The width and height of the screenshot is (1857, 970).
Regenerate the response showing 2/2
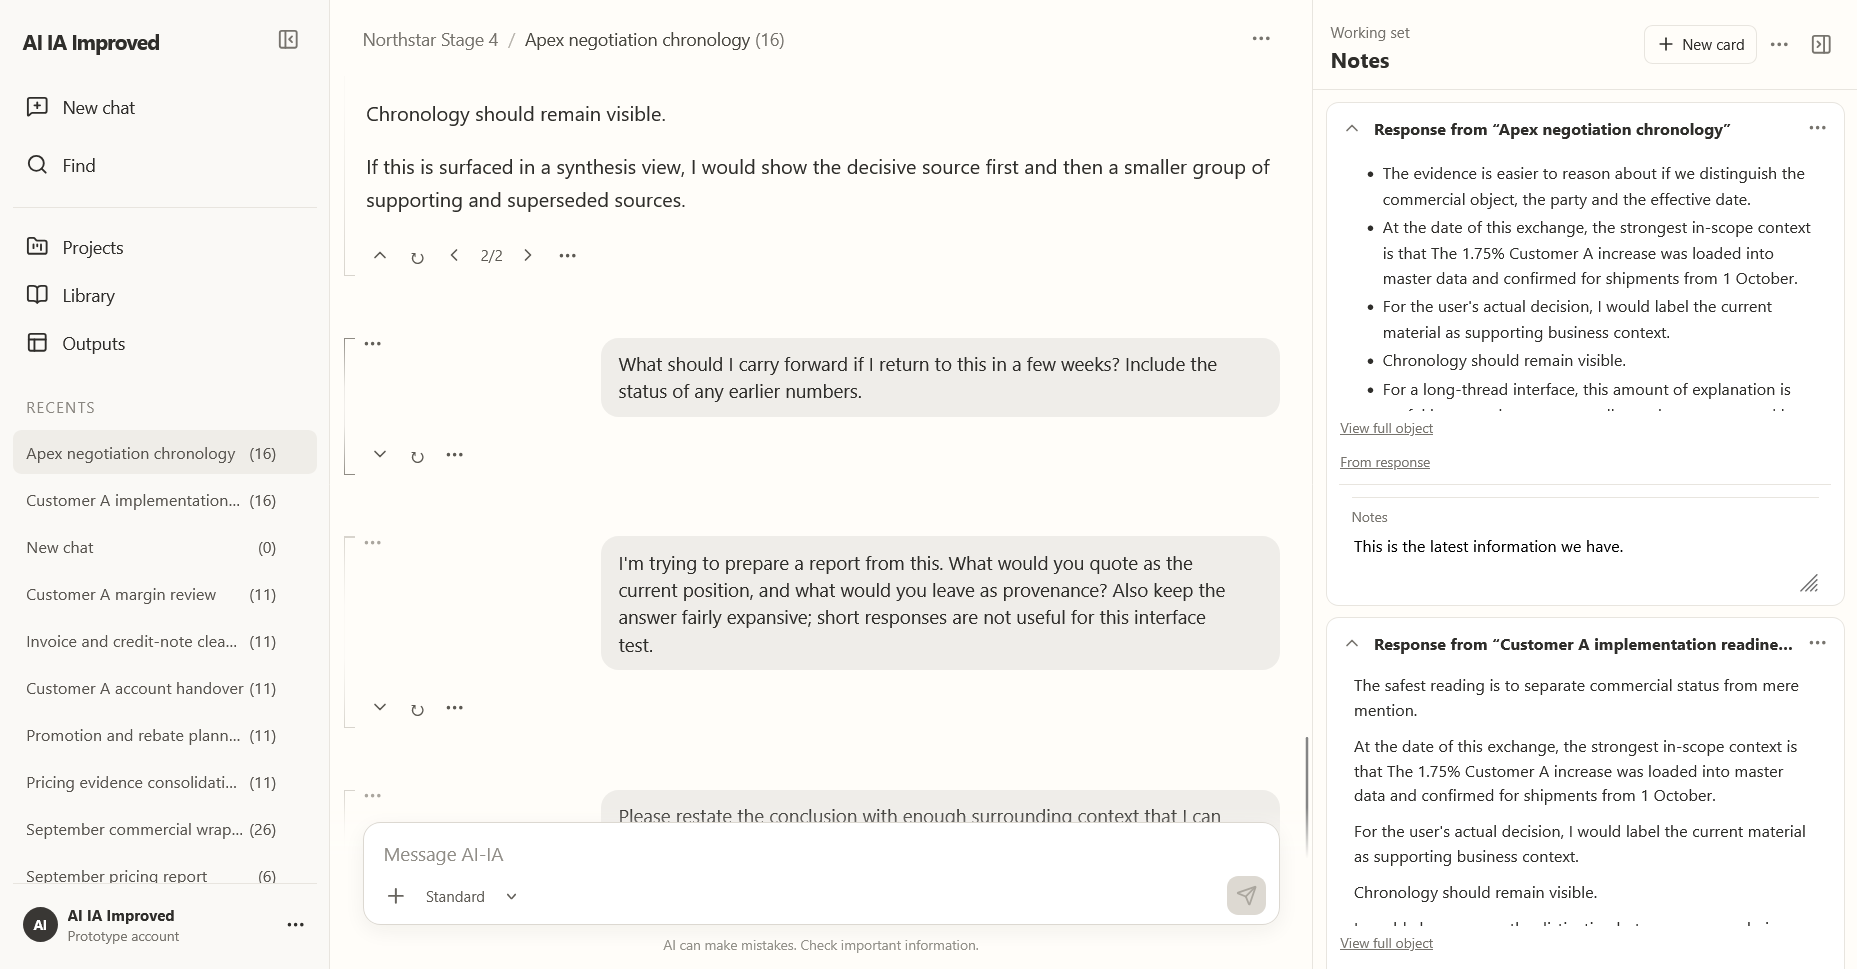(x=417, y=257)
